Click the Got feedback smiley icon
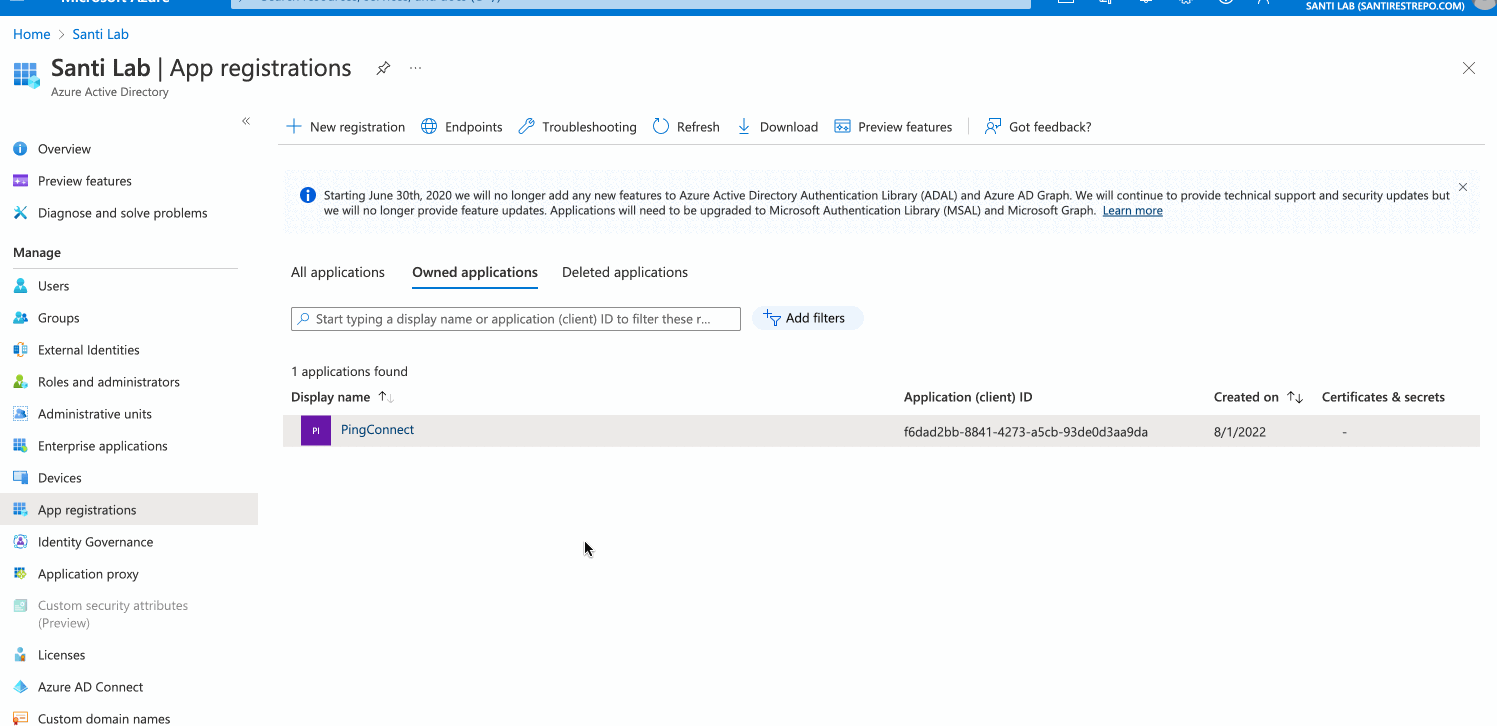This screenshot has height=726, width=1497. coord(991,126)
